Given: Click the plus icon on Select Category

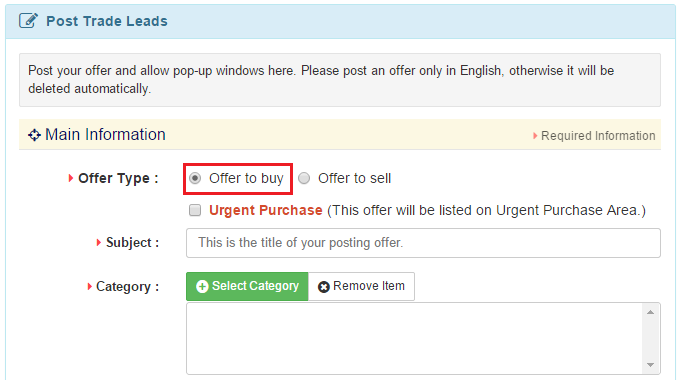Looking at the screenshot, I should coord(202,286).
